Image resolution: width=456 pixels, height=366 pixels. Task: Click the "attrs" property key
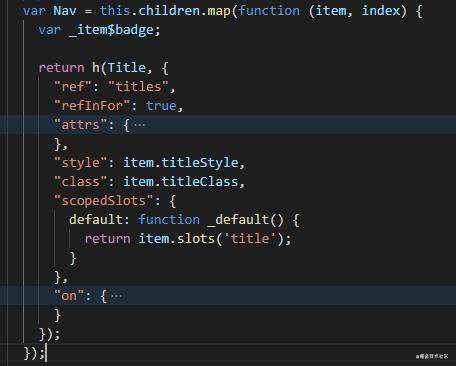(x=80, y=125)
